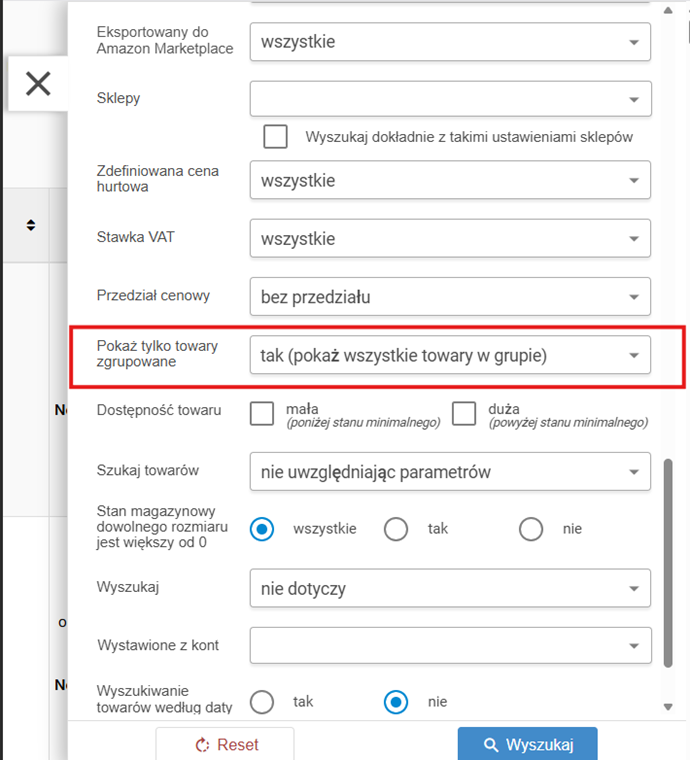Click the vertical scrollbar thumb in panel

668,563
